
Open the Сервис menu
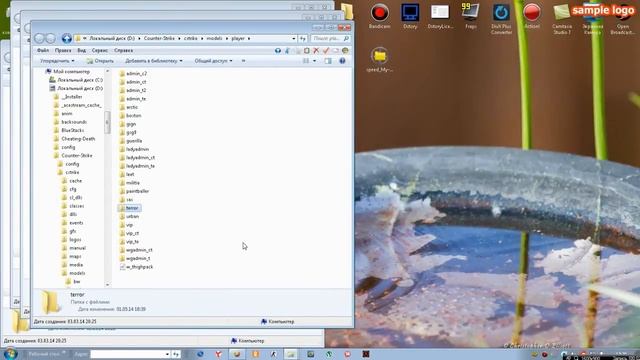click(x=100, y=51)
